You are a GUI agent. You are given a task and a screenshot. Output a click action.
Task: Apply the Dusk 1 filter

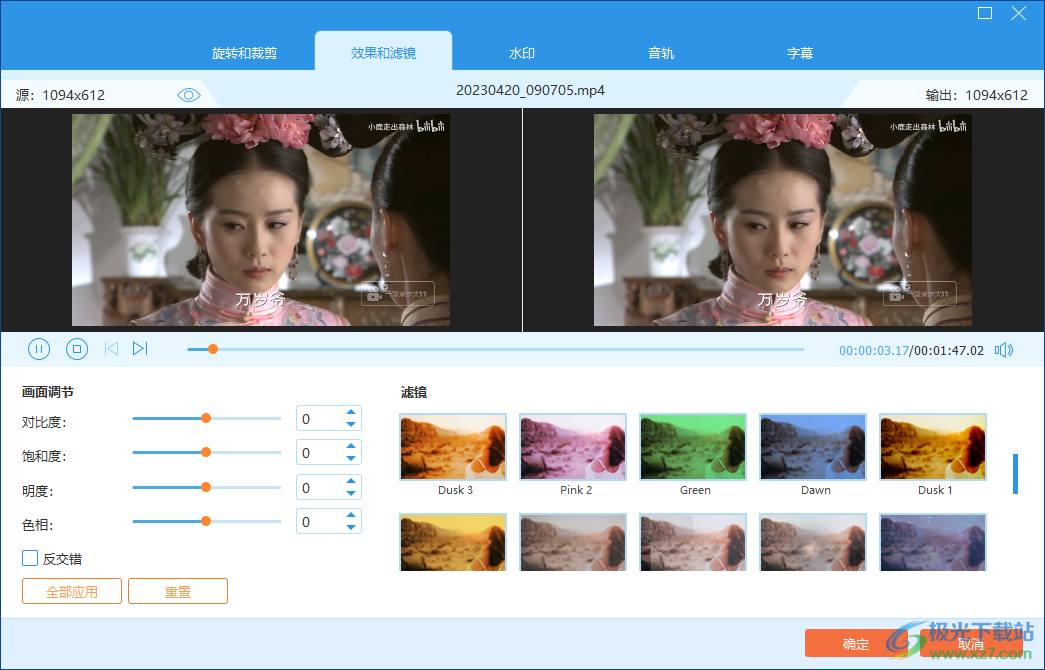(933, 447)
